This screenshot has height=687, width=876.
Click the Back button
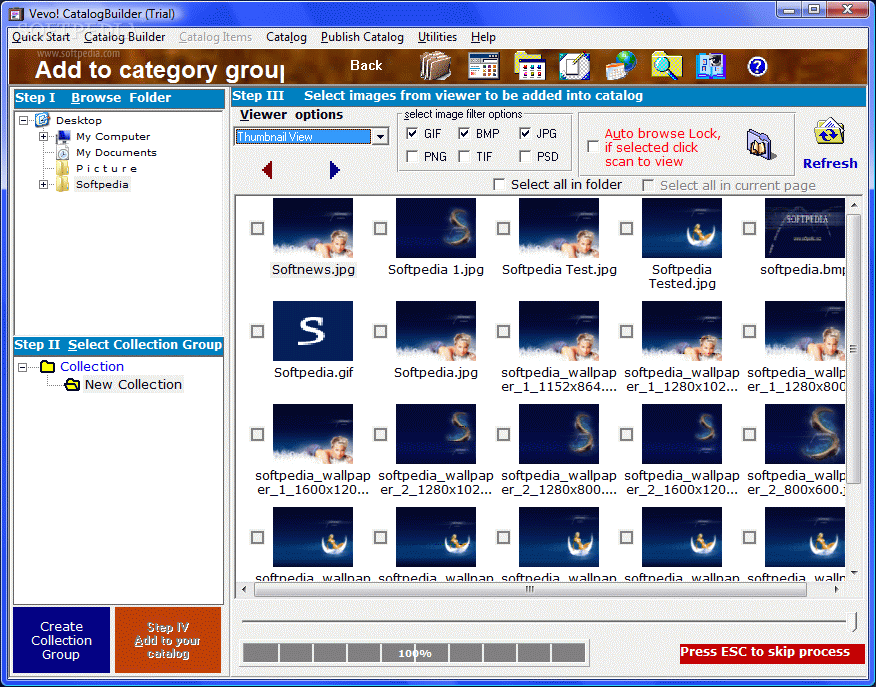(x=366, y=65)
